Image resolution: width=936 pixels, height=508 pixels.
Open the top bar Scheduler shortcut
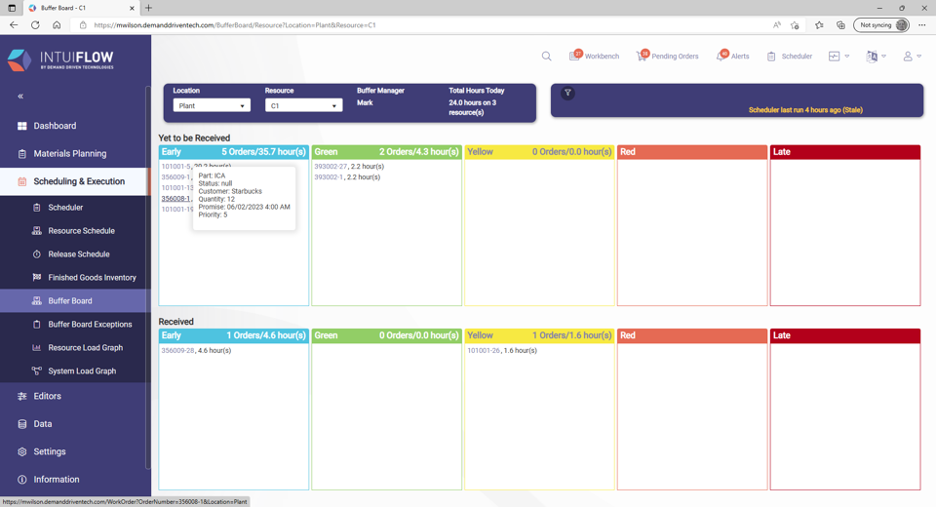(789, 56)
